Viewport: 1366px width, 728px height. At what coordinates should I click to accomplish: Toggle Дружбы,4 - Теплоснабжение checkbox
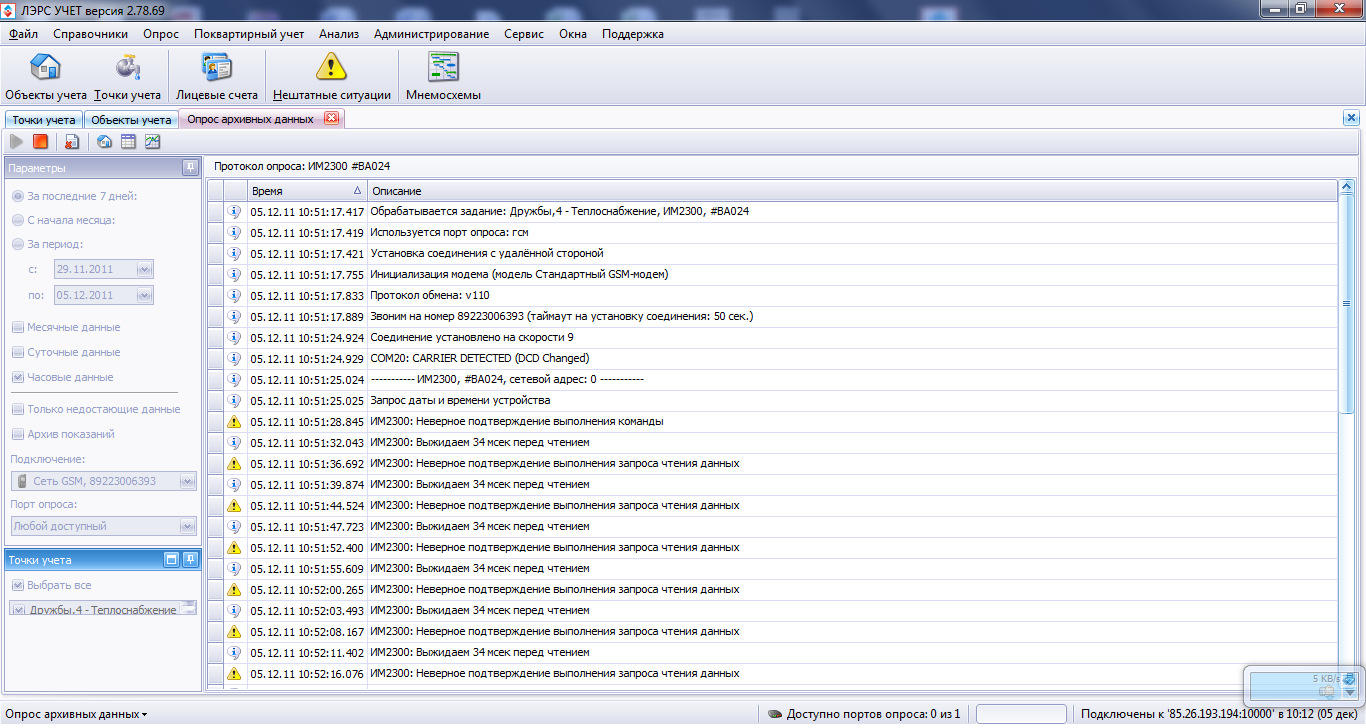pos(20,609)
